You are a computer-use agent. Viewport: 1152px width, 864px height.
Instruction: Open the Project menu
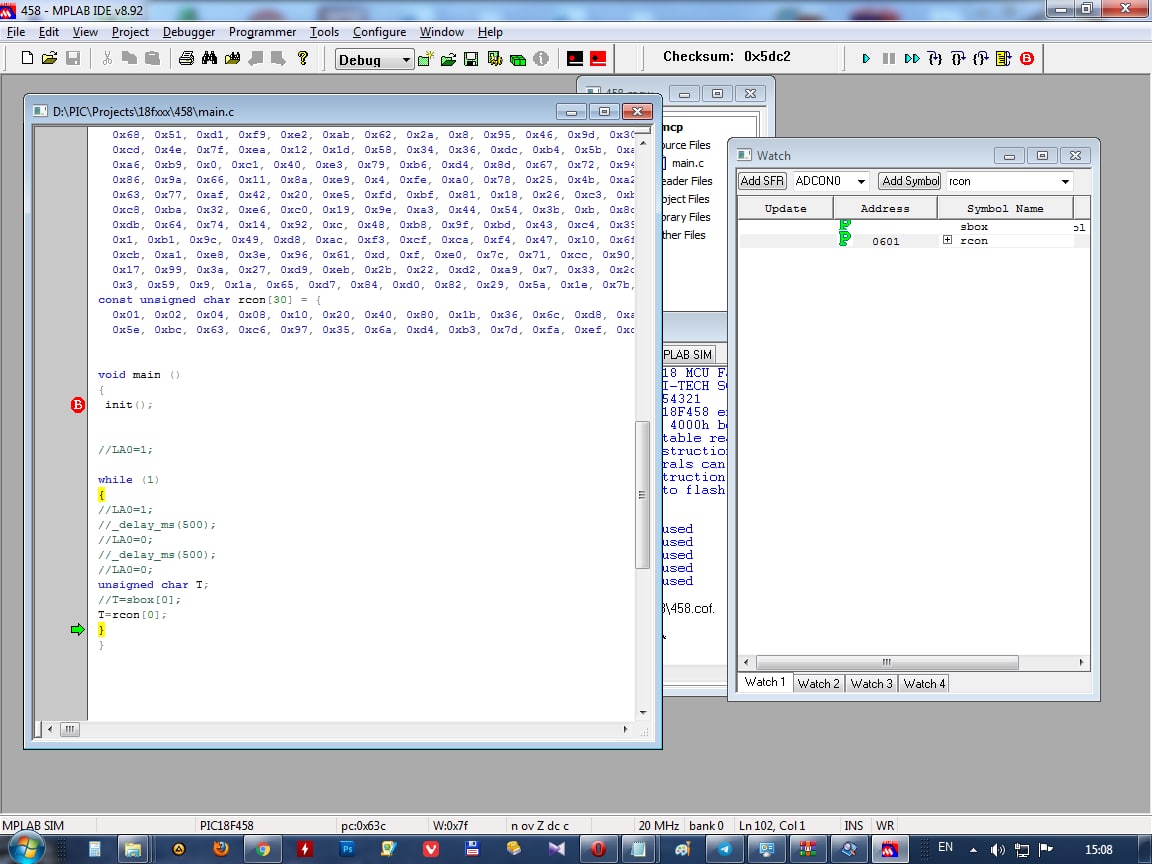click(130, 32)
